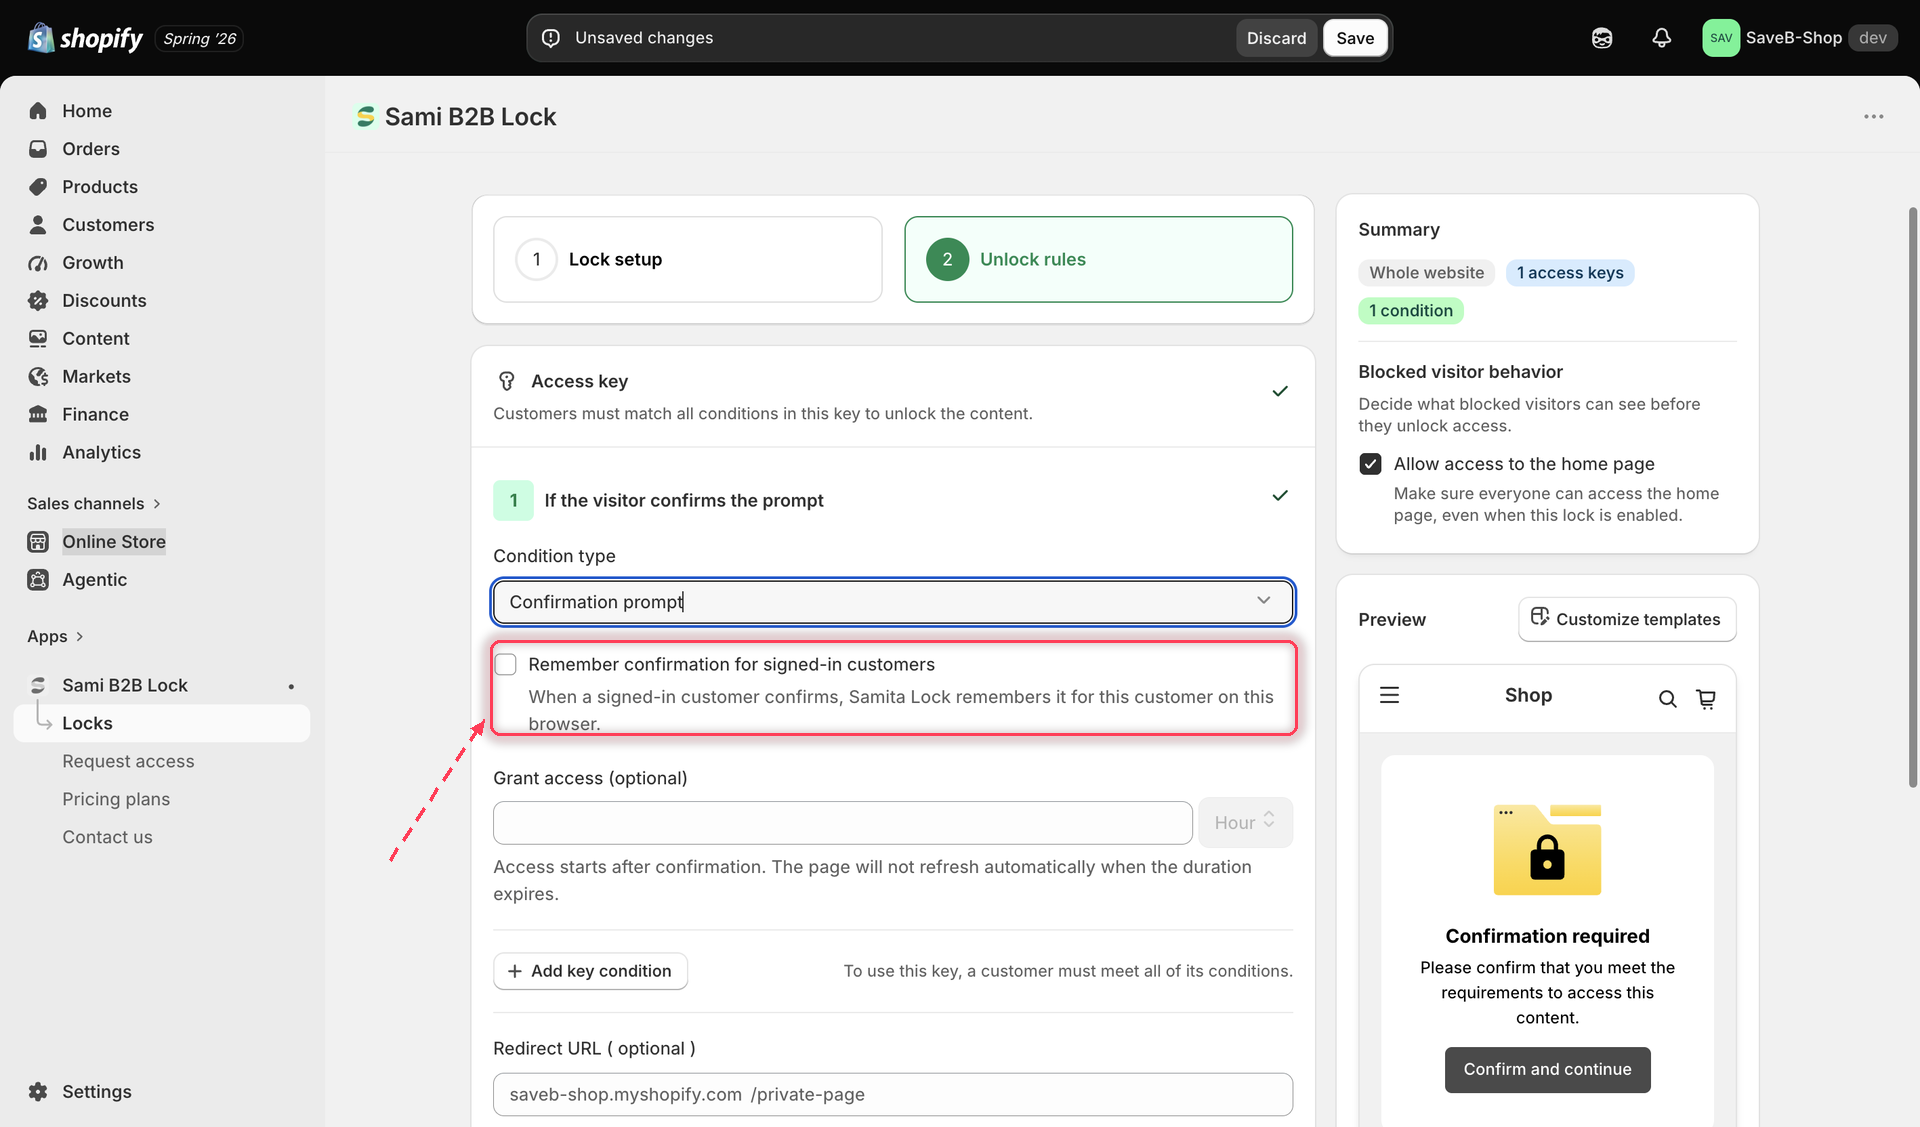The image size is (1920, 1127).
Task: Open the Hour unit selector
Action: click(1245, 822)
